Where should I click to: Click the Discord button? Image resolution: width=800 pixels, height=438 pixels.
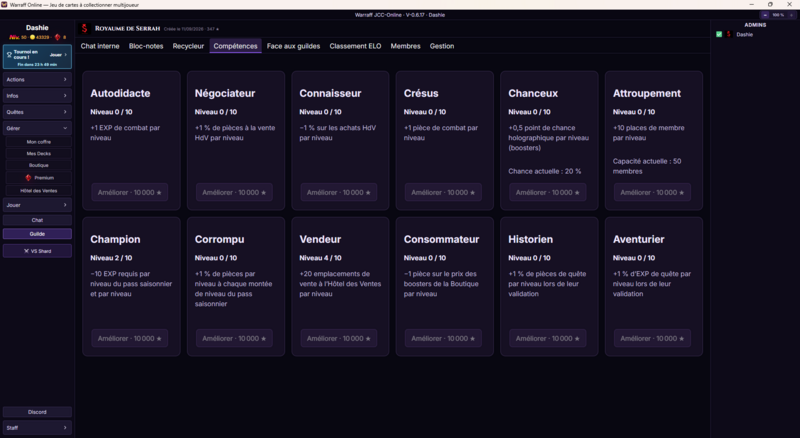[x=37, y=412]
